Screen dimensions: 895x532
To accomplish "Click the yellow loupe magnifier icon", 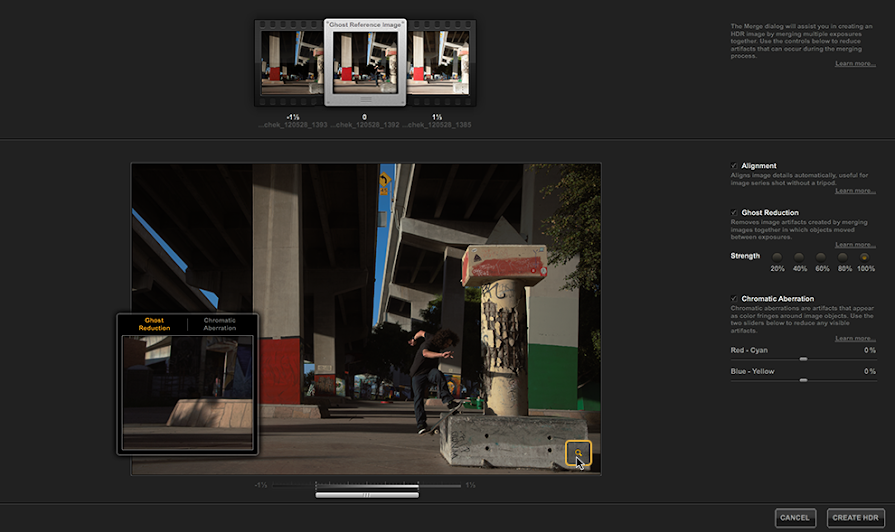I will tap(578, 453).
